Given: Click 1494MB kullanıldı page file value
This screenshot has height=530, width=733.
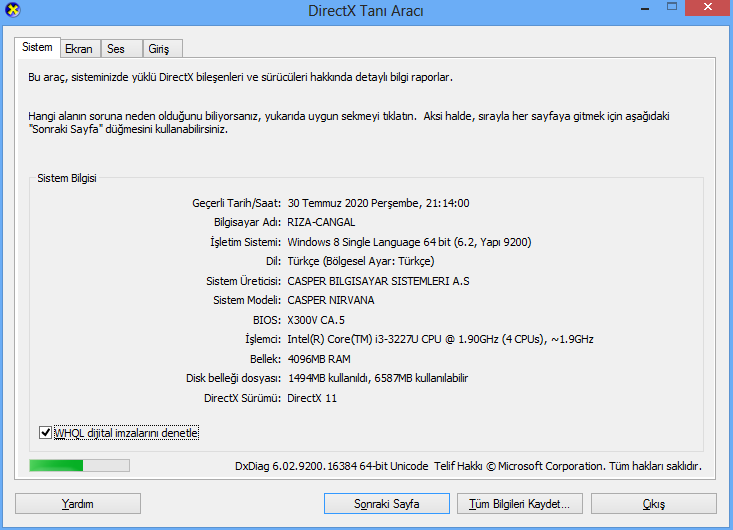Looking at the screenshot, I should point(378,378).
